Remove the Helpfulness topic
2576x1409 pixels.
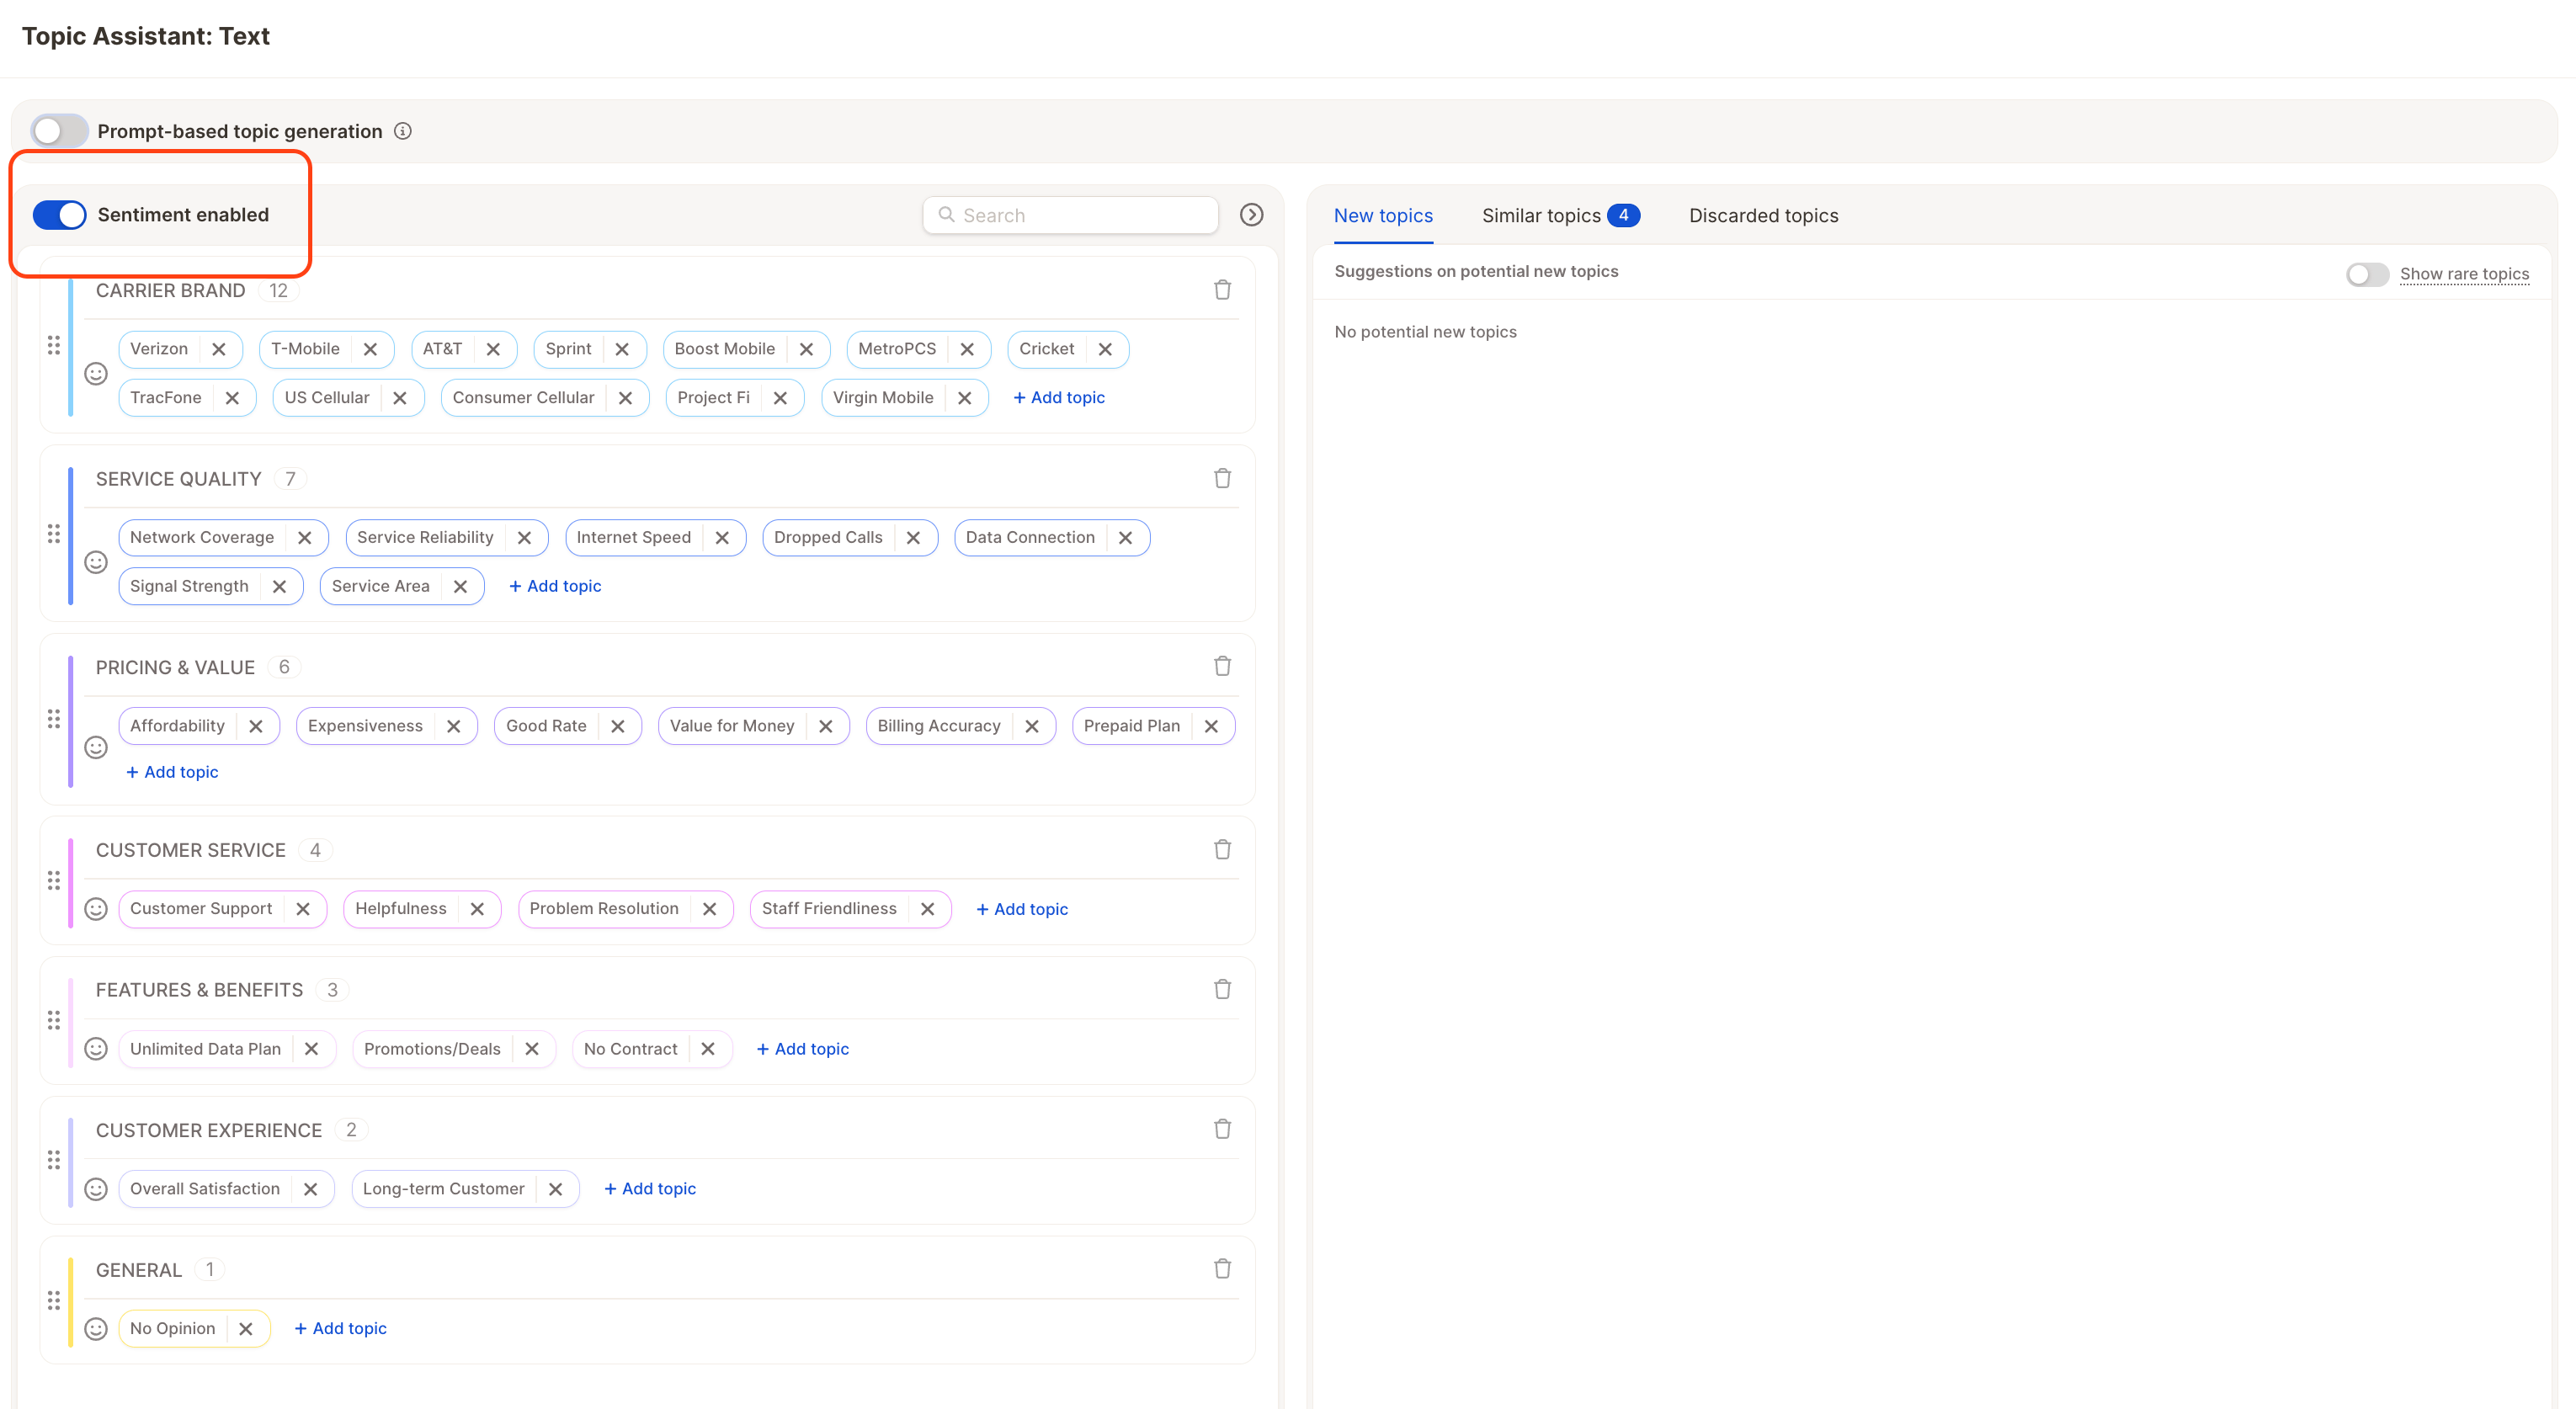tap(477, 908)
